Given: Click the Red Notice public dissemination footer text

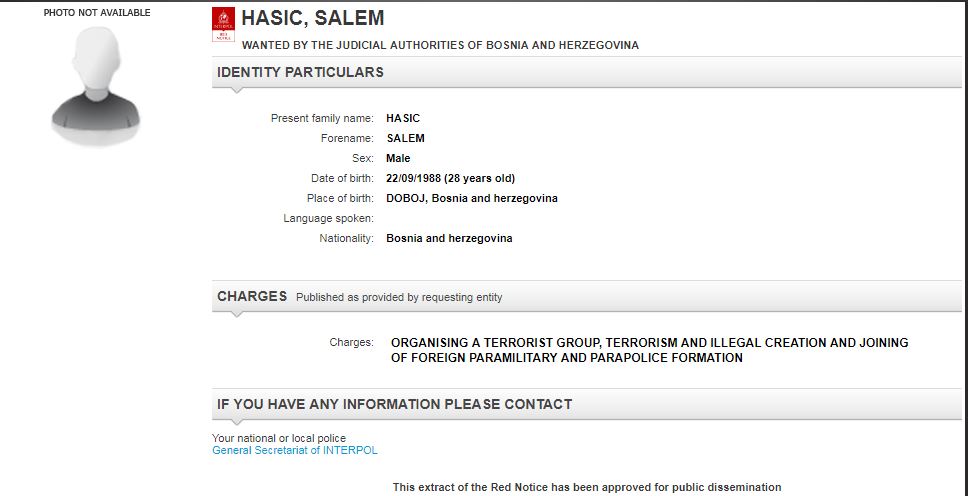Looking at the screenshot, I should click(x=586, y=487).
